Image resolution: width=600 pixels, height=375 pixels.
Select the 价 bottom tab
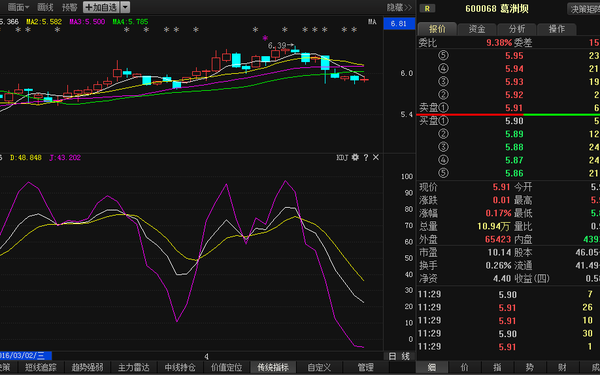(464, 367)
